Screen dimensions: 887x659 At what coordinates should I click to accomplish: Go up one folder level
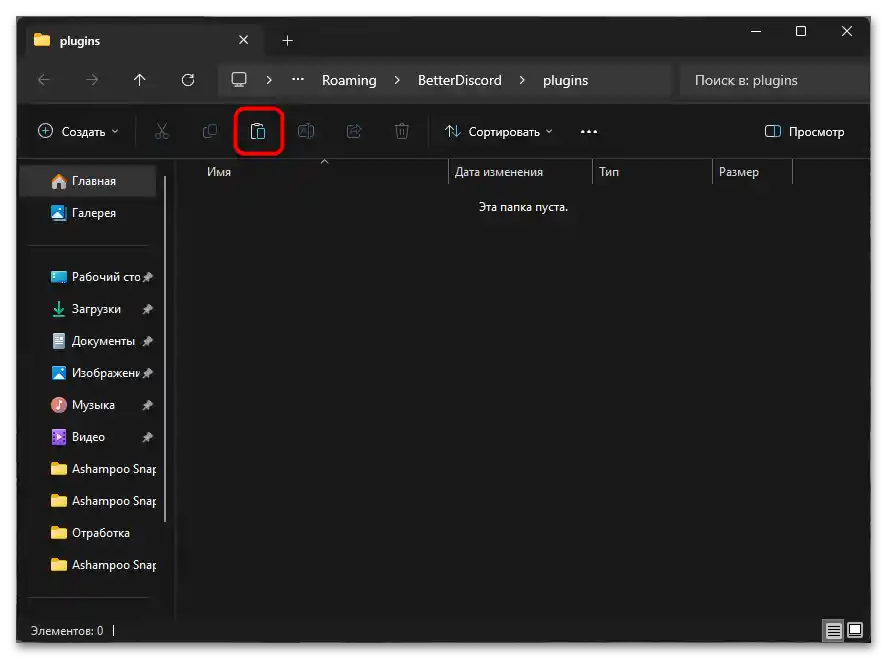click(140, 80)
